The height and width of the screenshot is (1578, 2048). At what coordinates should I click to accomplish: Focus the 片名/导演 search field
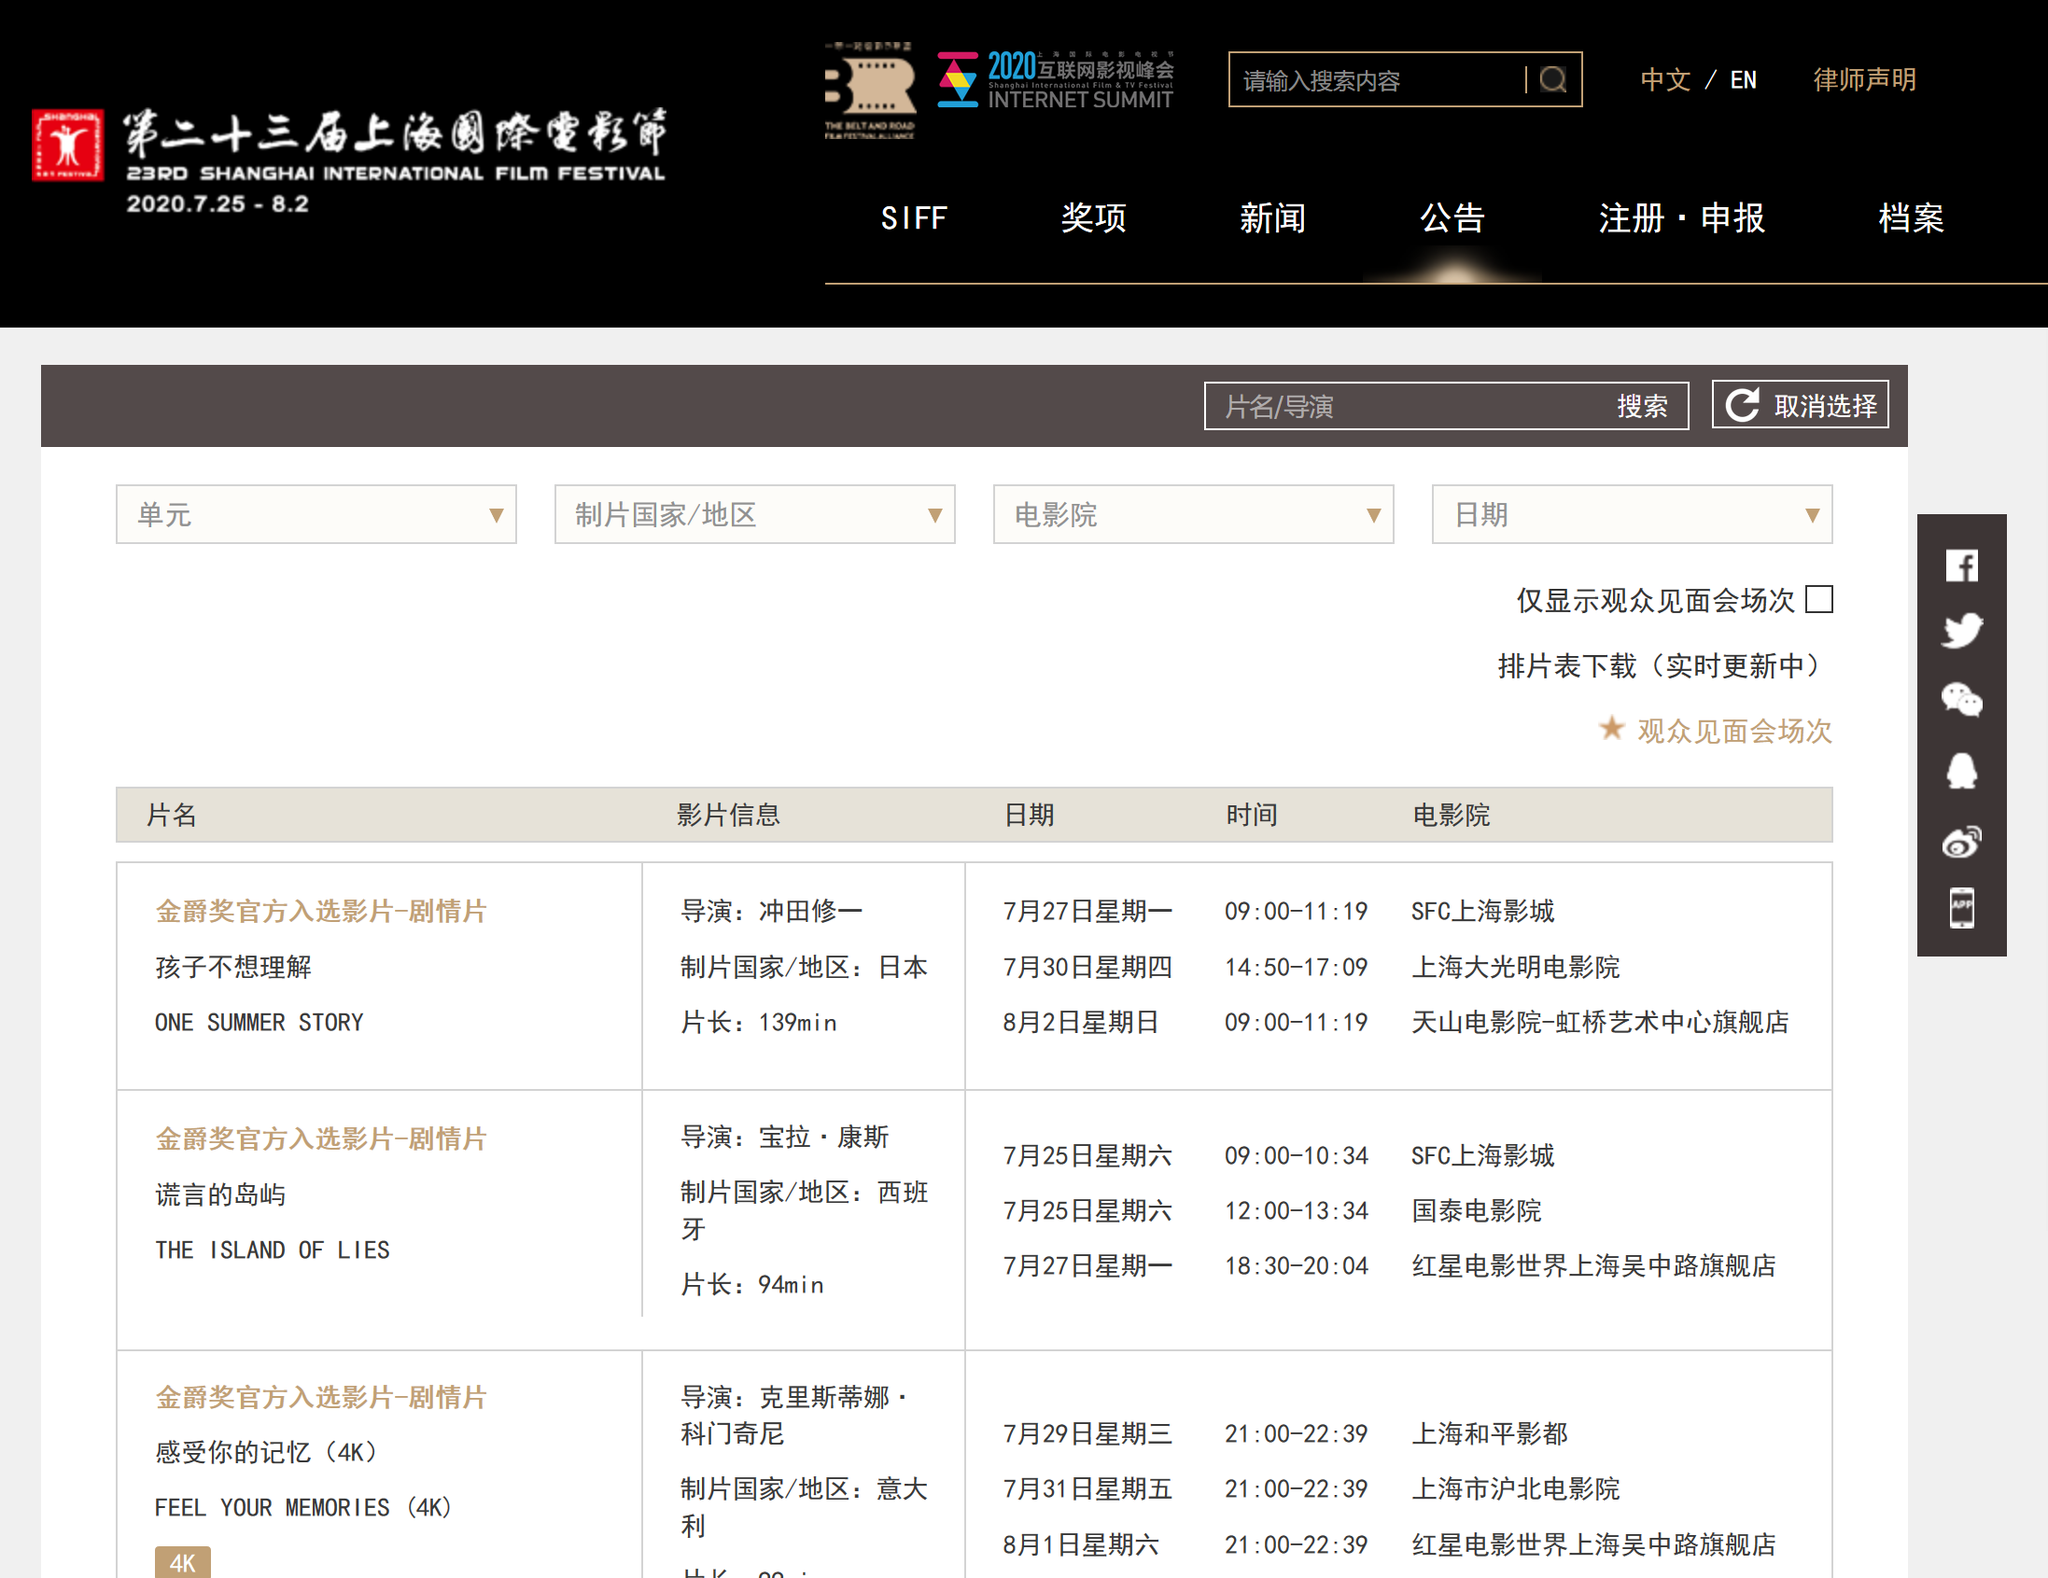pyautogui.click(x=1400, y=407)
